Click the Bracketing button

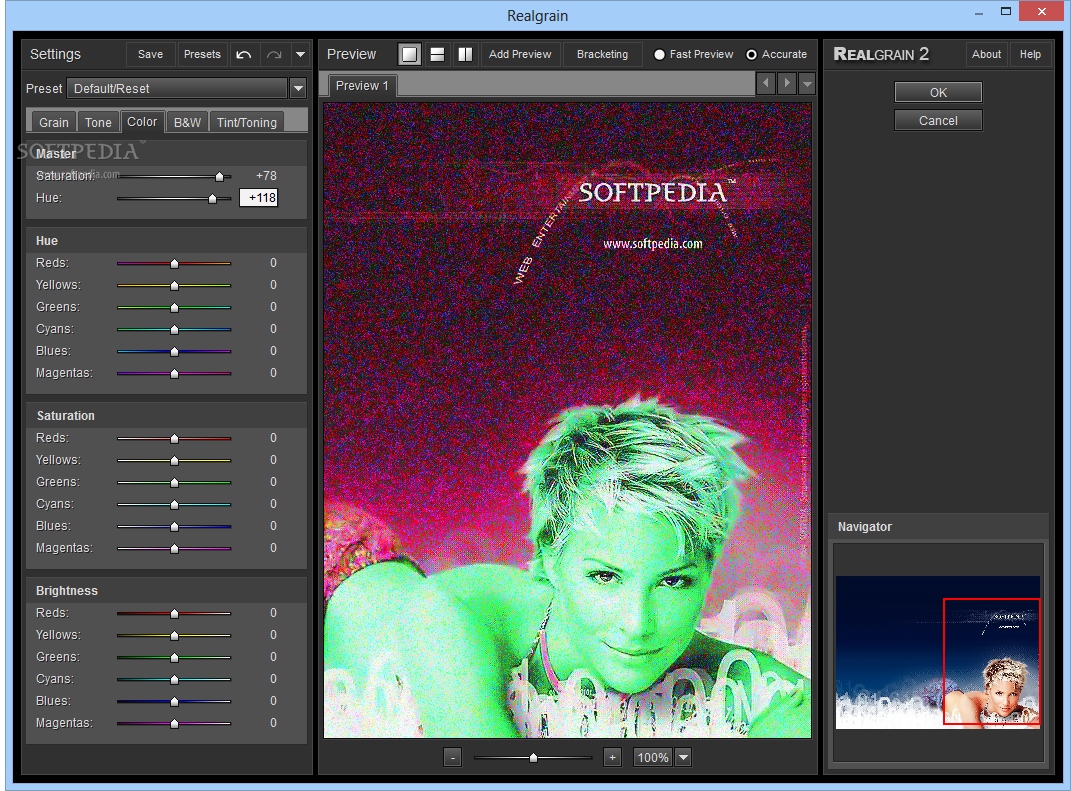click(x=602, y=55)
